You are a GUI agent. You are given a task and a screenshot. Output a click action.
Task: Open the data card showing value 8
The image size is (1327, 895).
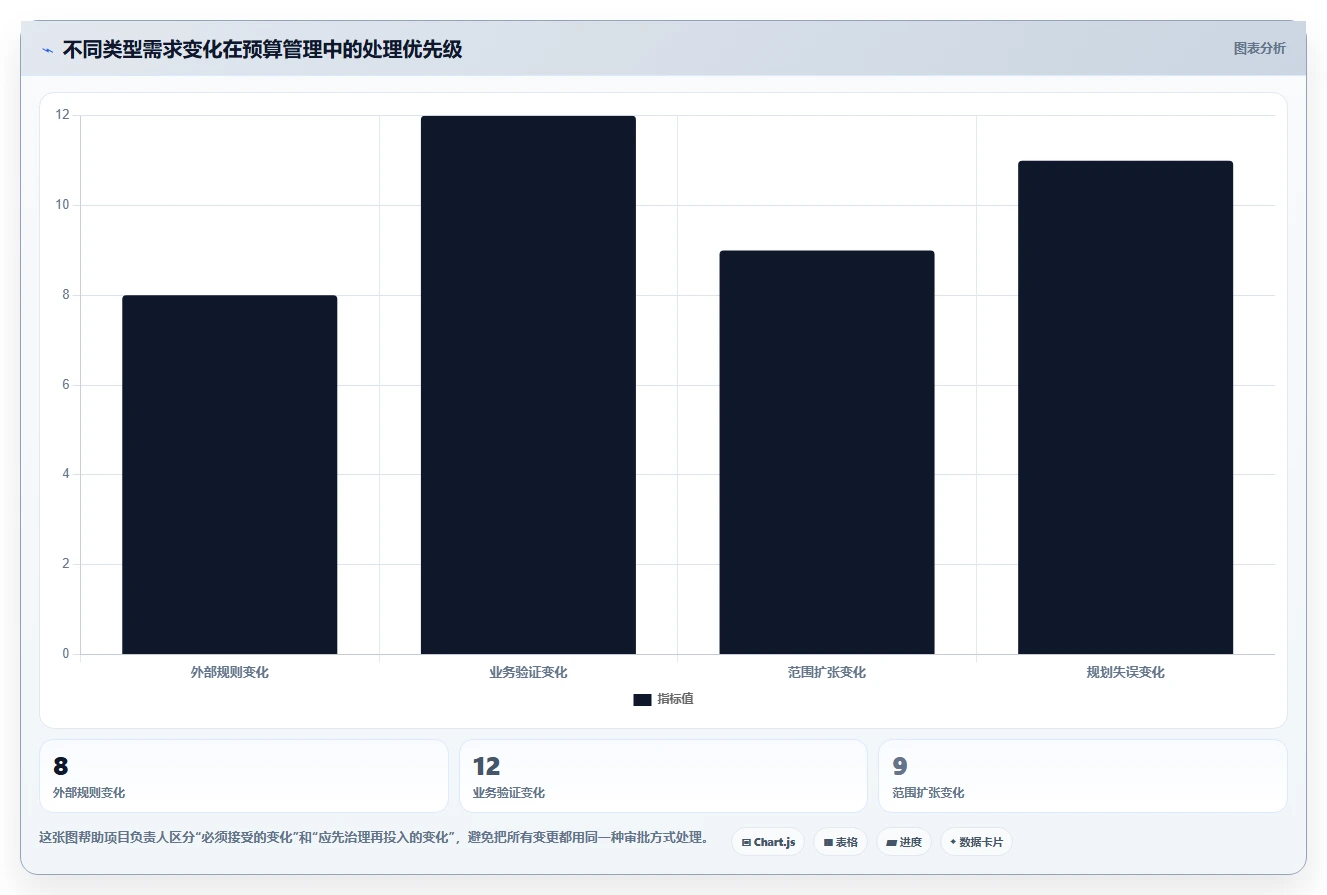pyautogui.click(x=244, y=776)
